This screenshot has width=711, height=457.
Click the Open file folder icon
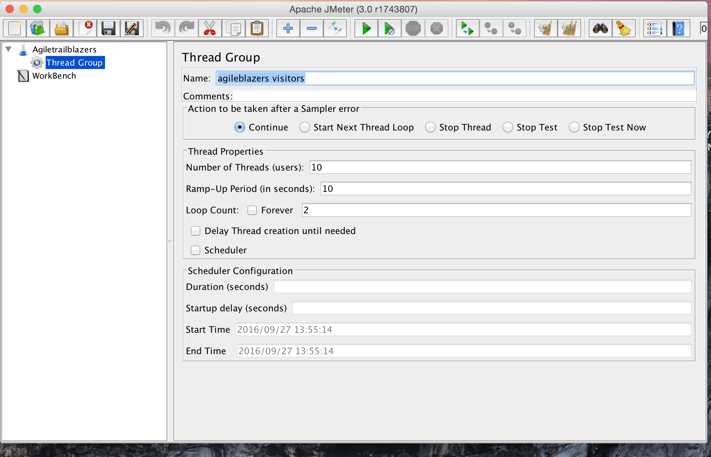(62, 28)
